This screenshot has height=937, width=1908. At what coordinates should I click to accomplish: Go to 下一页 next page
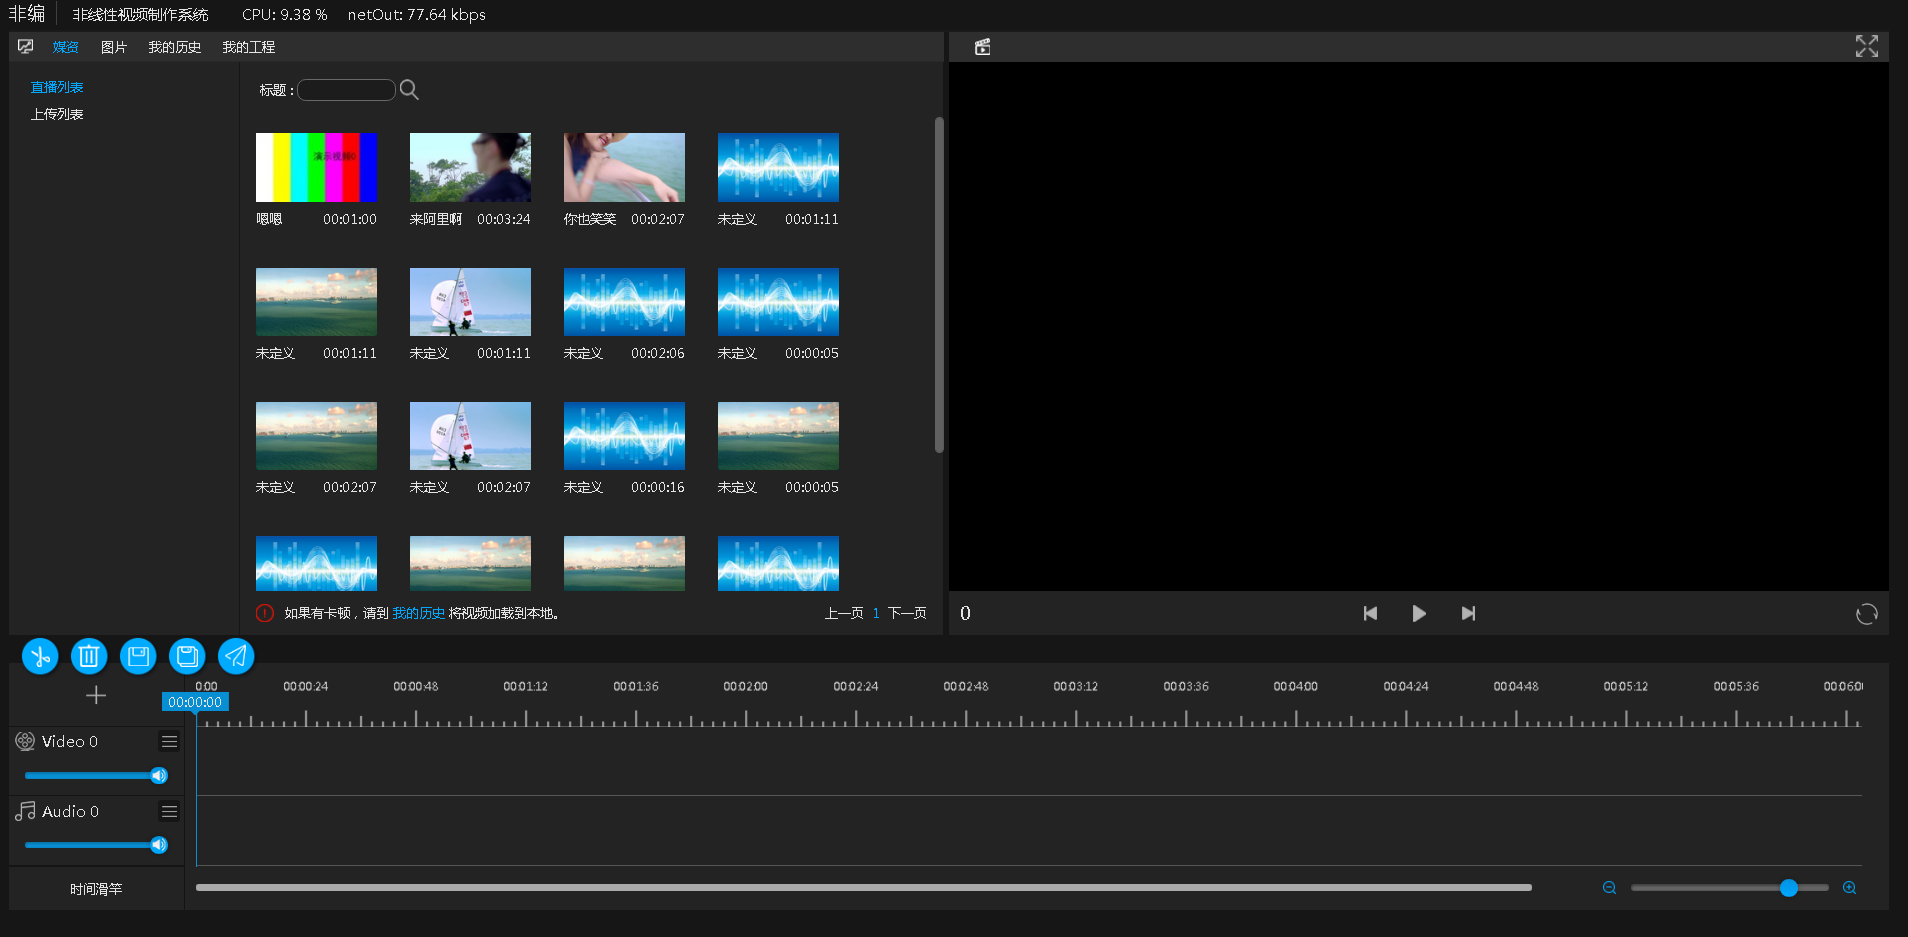pyautogui.click(x=907, y=613)
